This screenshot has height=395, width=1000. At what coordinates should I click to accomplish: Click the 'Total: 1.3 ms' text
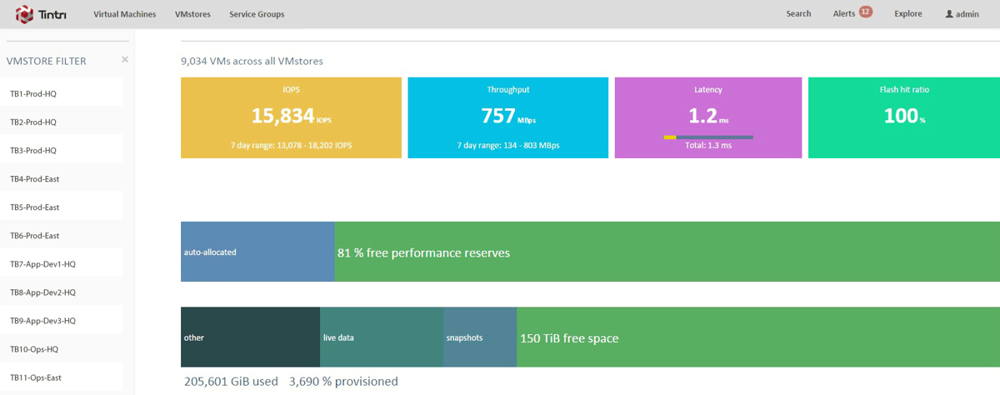(x=708, y=145)
